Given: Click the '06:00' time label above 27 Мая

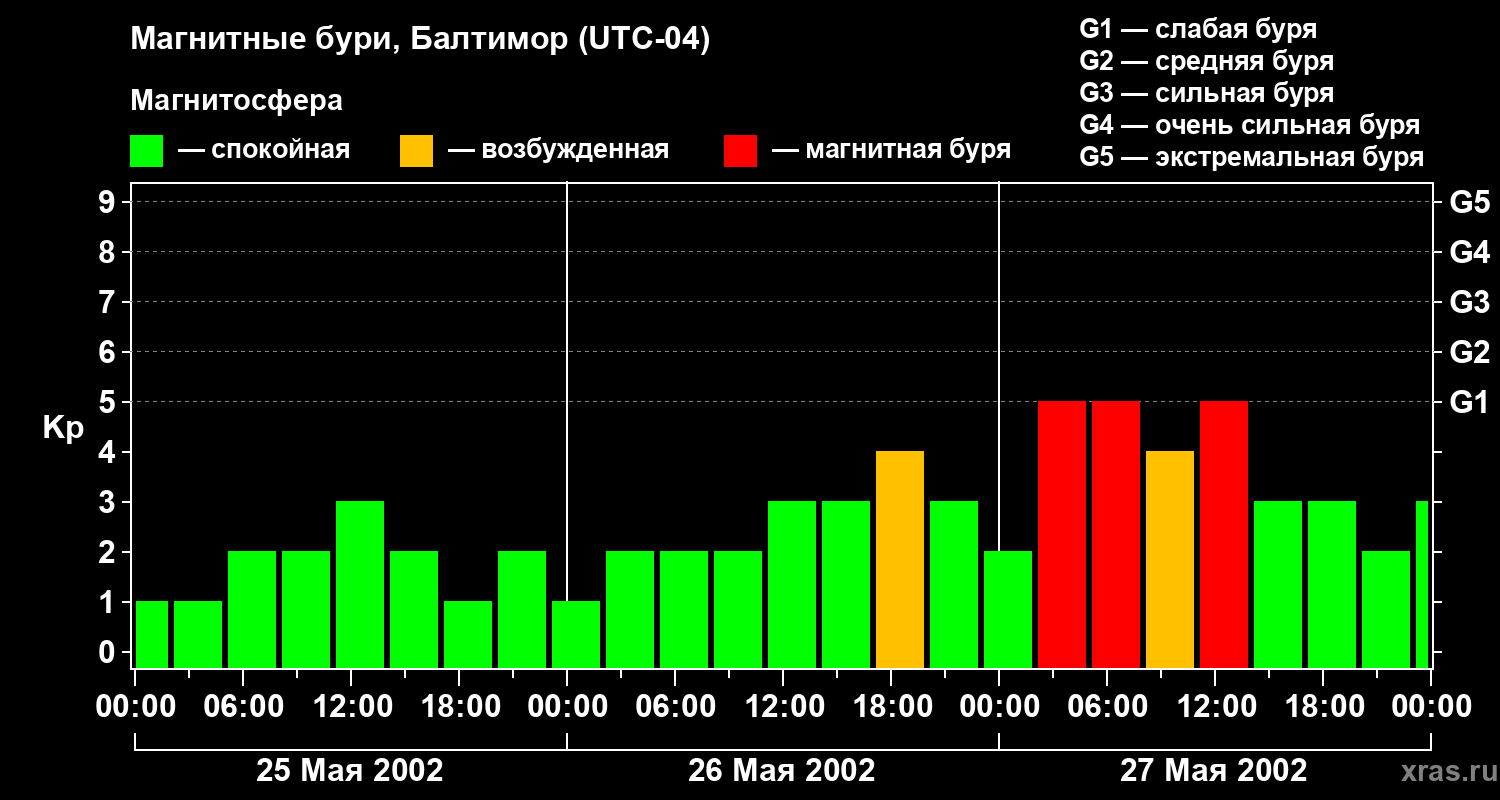Looking at the screenshot, I should point(1107,706).
